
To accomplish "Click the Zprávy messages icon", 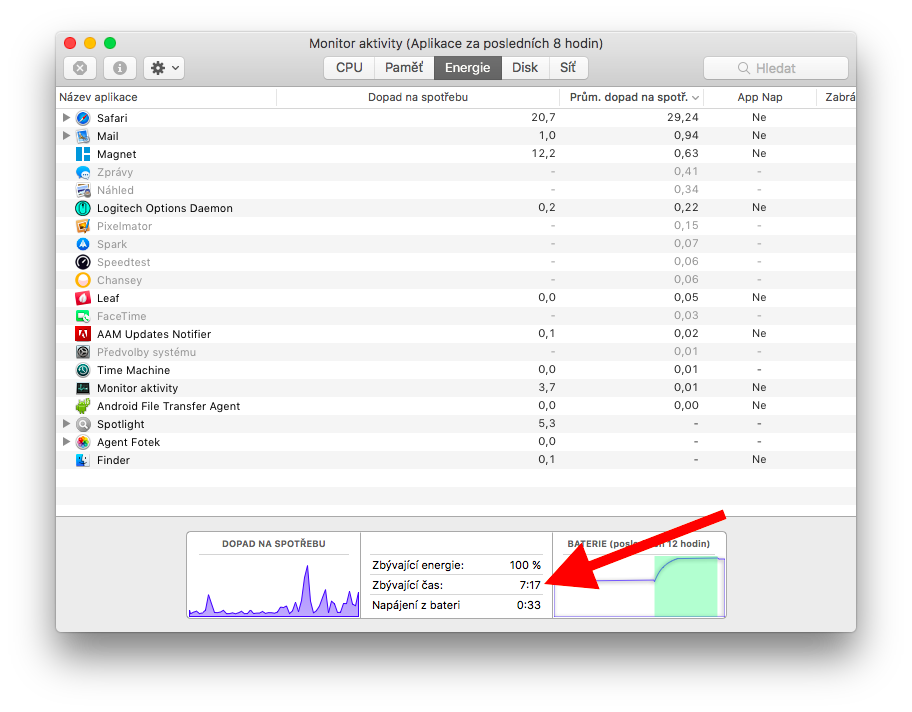I will pyautogui.click(x=83, y=172).
